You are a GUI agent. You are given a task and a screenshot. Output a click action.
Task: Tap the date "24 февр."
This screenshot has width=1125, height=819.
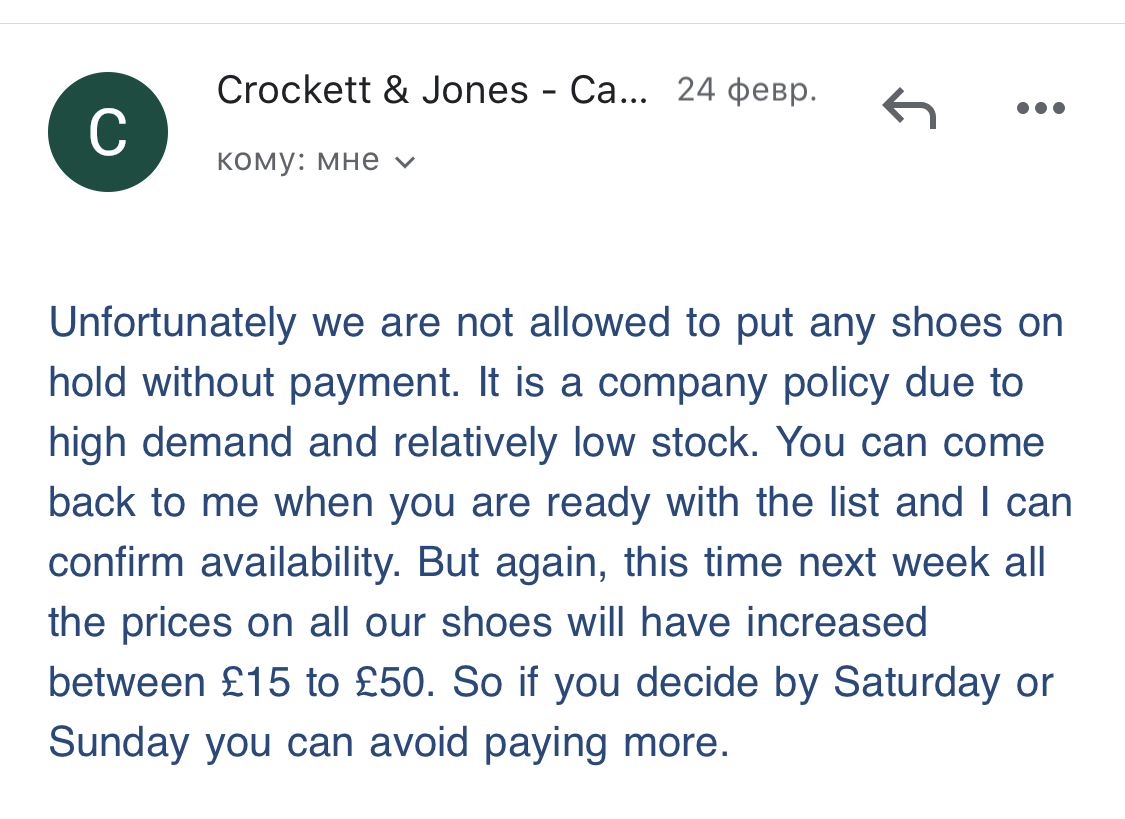(747, 91)
